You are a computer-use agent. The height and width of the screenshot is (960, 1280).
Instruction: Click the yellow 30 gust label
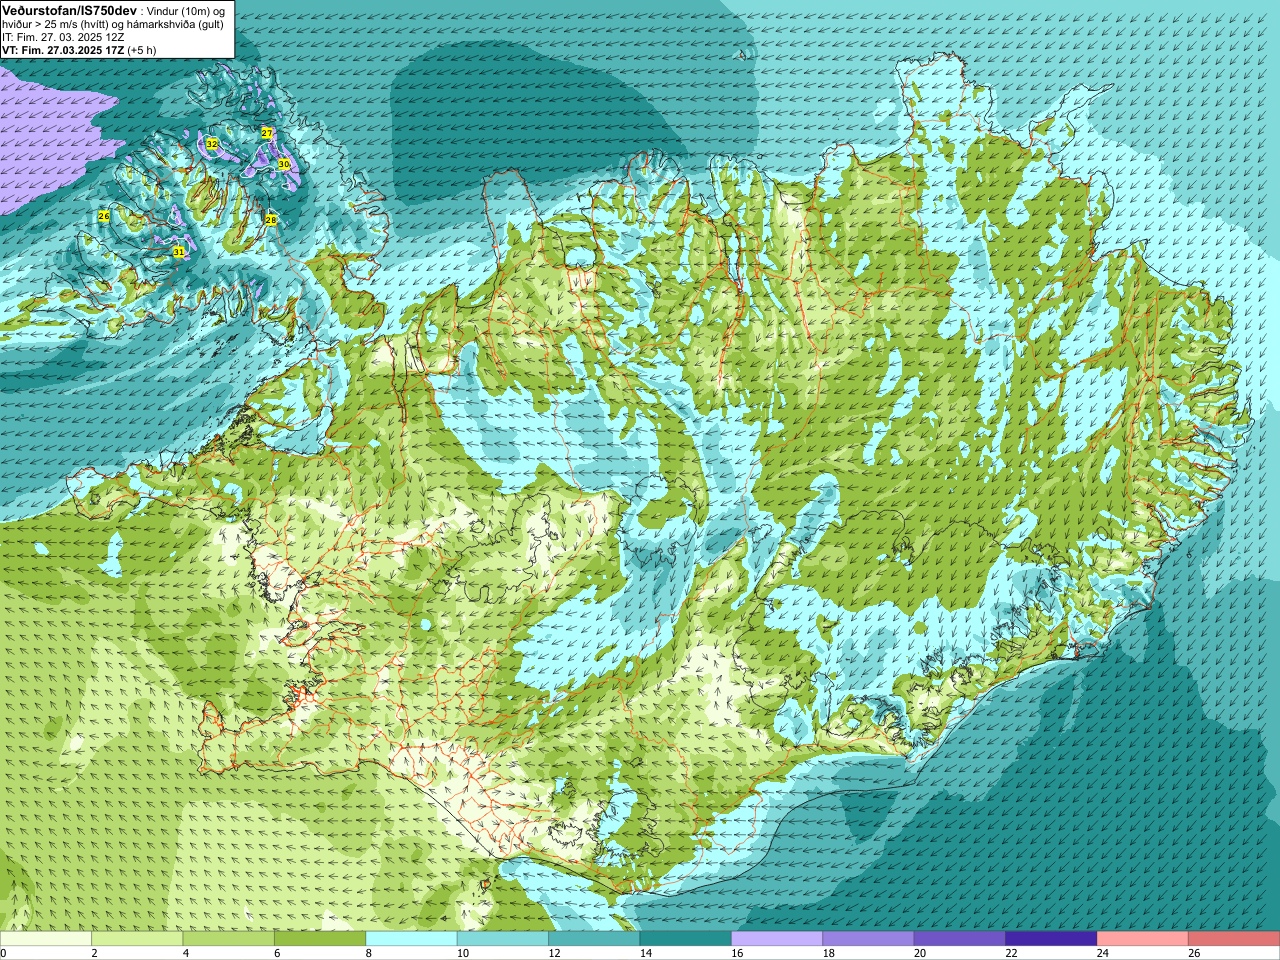coord(284,164)
